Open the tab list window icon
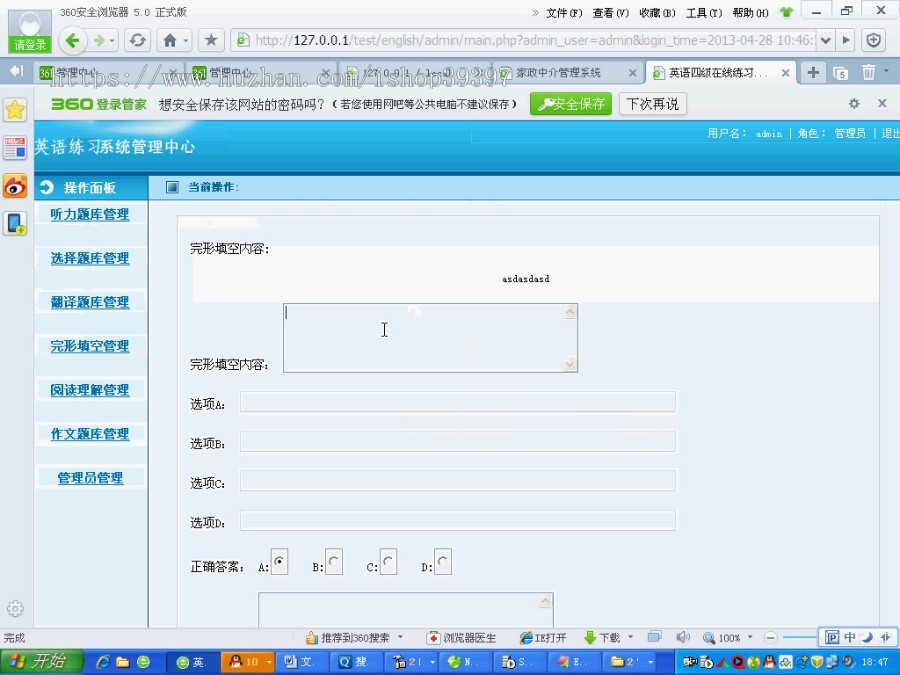This screenshot has height=675, width=900. 840,73
